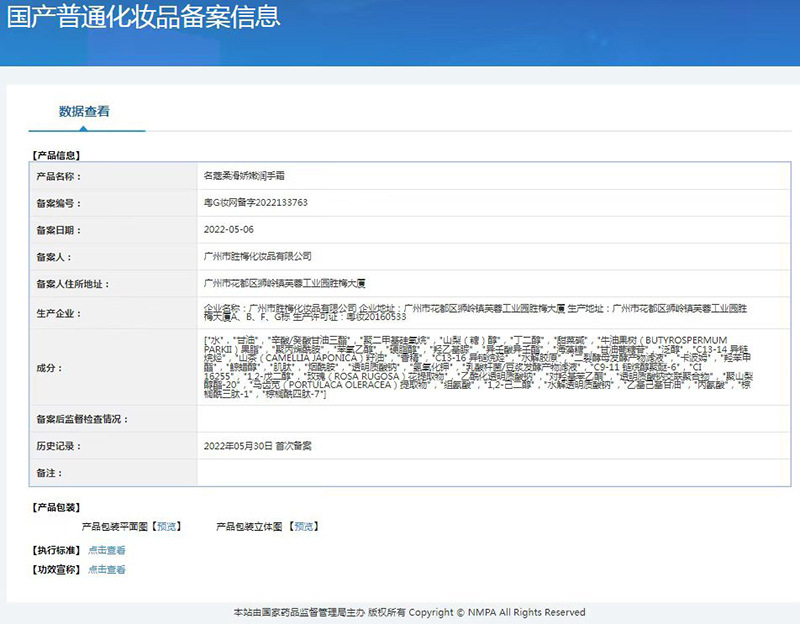The height and width of the screenshot is (624, 800).
Task: Select product name 名蔻柔滑娇嫩润手霜
Action: tap(244, 176)
